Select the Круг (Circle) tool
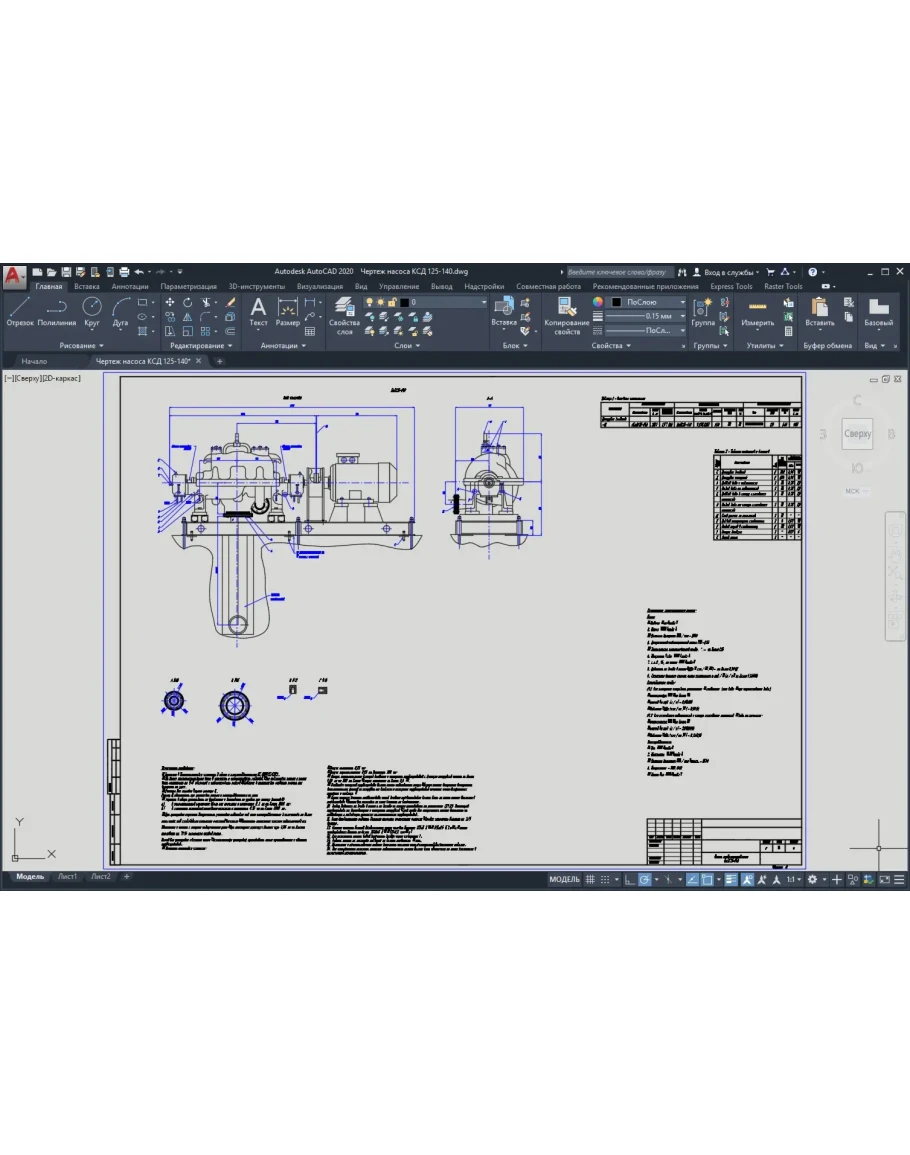 coord(92,311)
